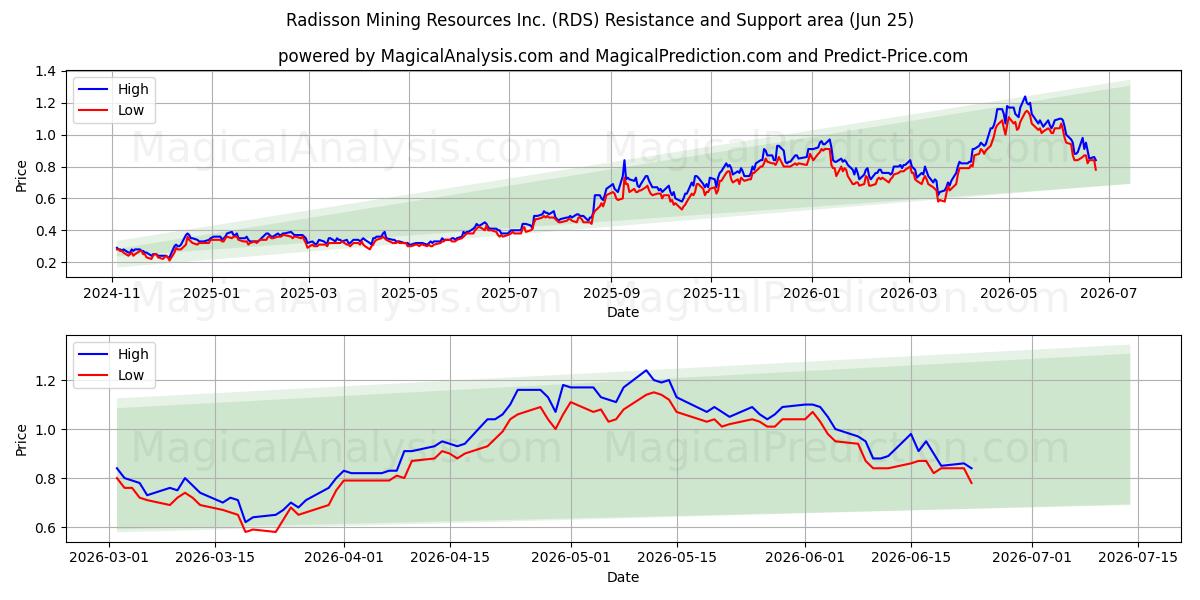Click the 2026-03 tick label on top chart

(x=908, y=294)
